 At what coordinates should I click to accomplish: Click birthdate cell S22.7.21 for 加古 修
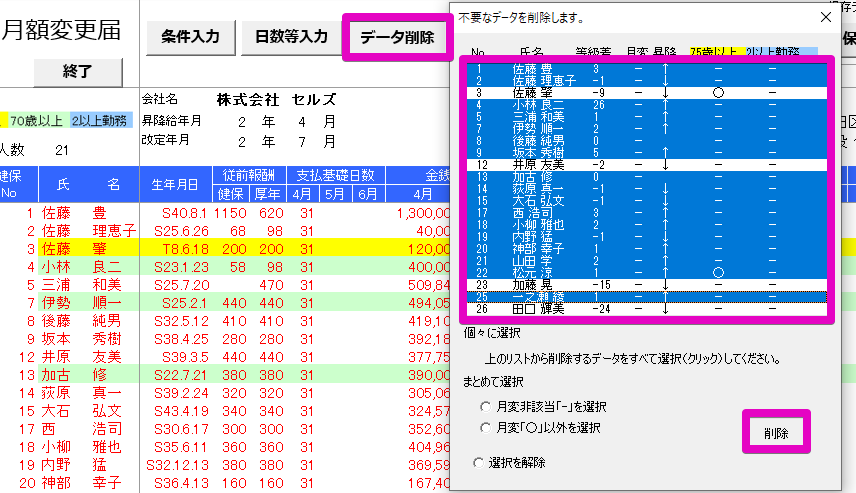point(178,374)
